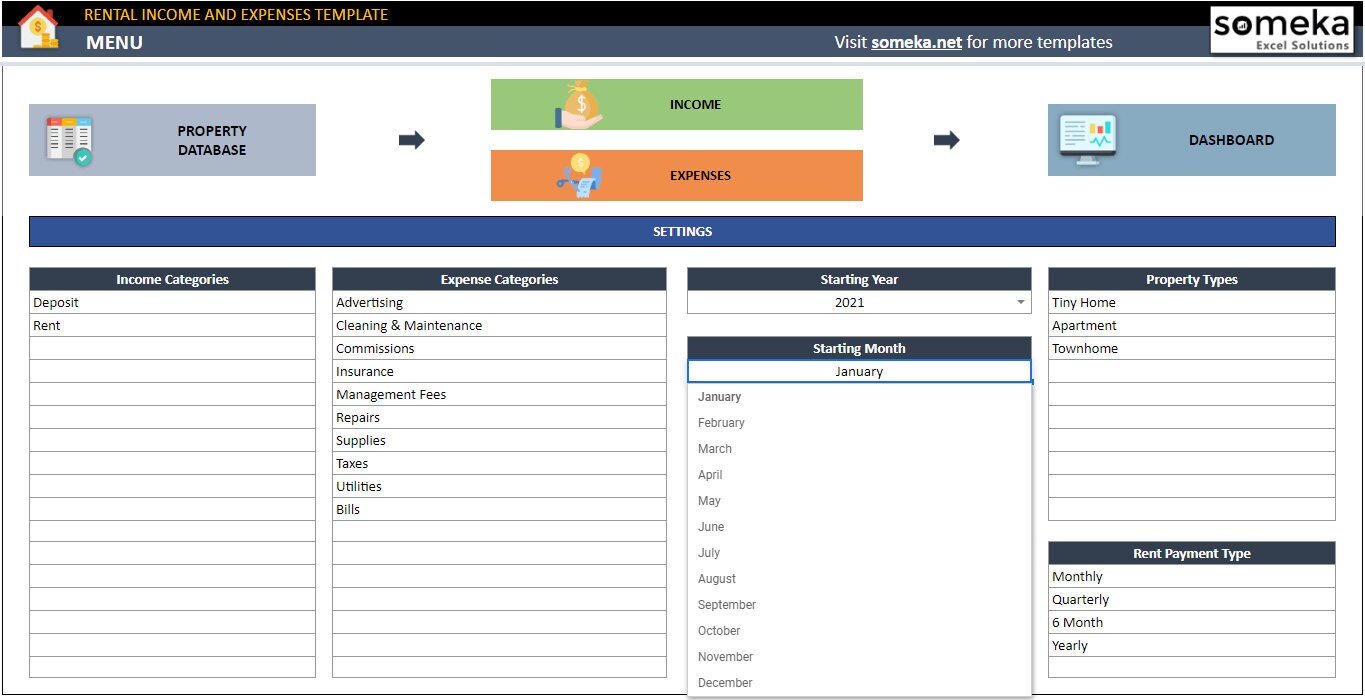Viewport: 1365px width, 700px height.
Task: Select January from the Starting Month list
Action: [x=719, y=396]
